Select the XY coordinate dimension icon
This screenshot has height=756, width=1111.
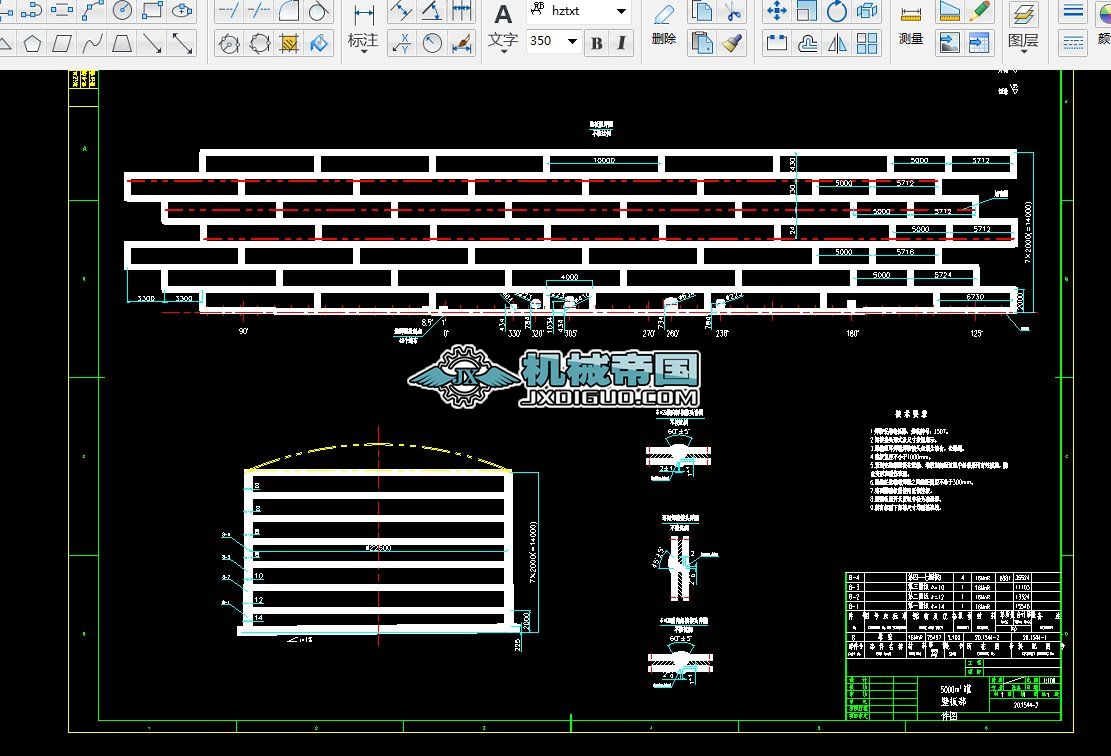click(x=401, y=43)
